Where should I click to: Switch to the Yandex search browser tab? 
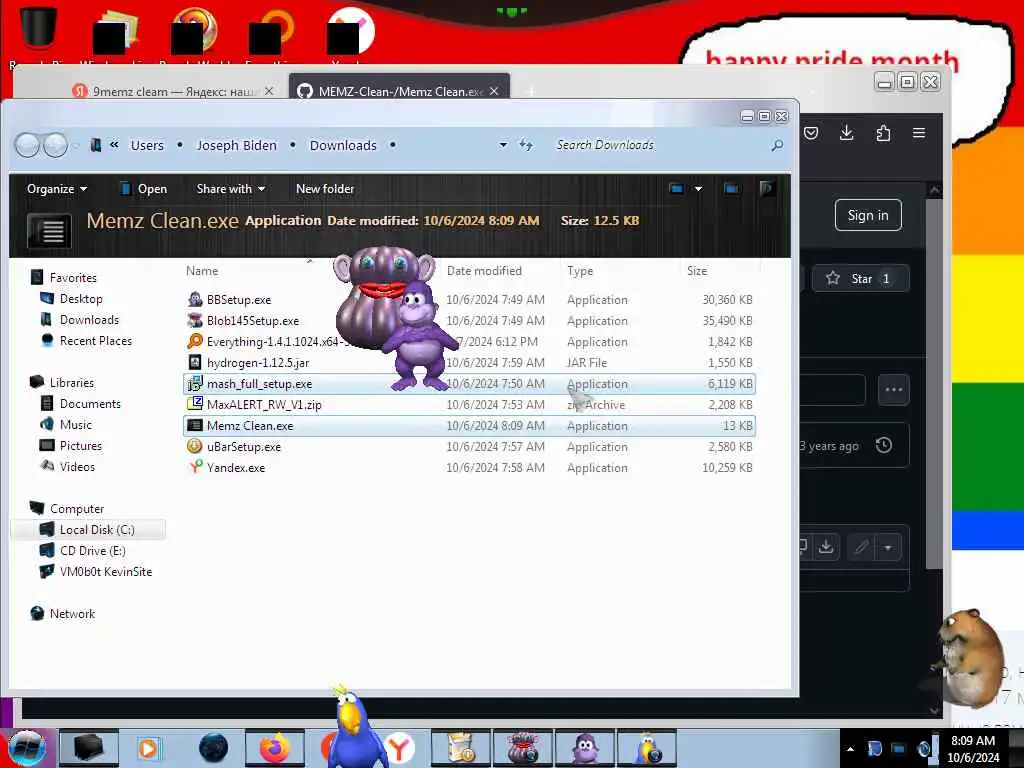click(x=172, y=91)
